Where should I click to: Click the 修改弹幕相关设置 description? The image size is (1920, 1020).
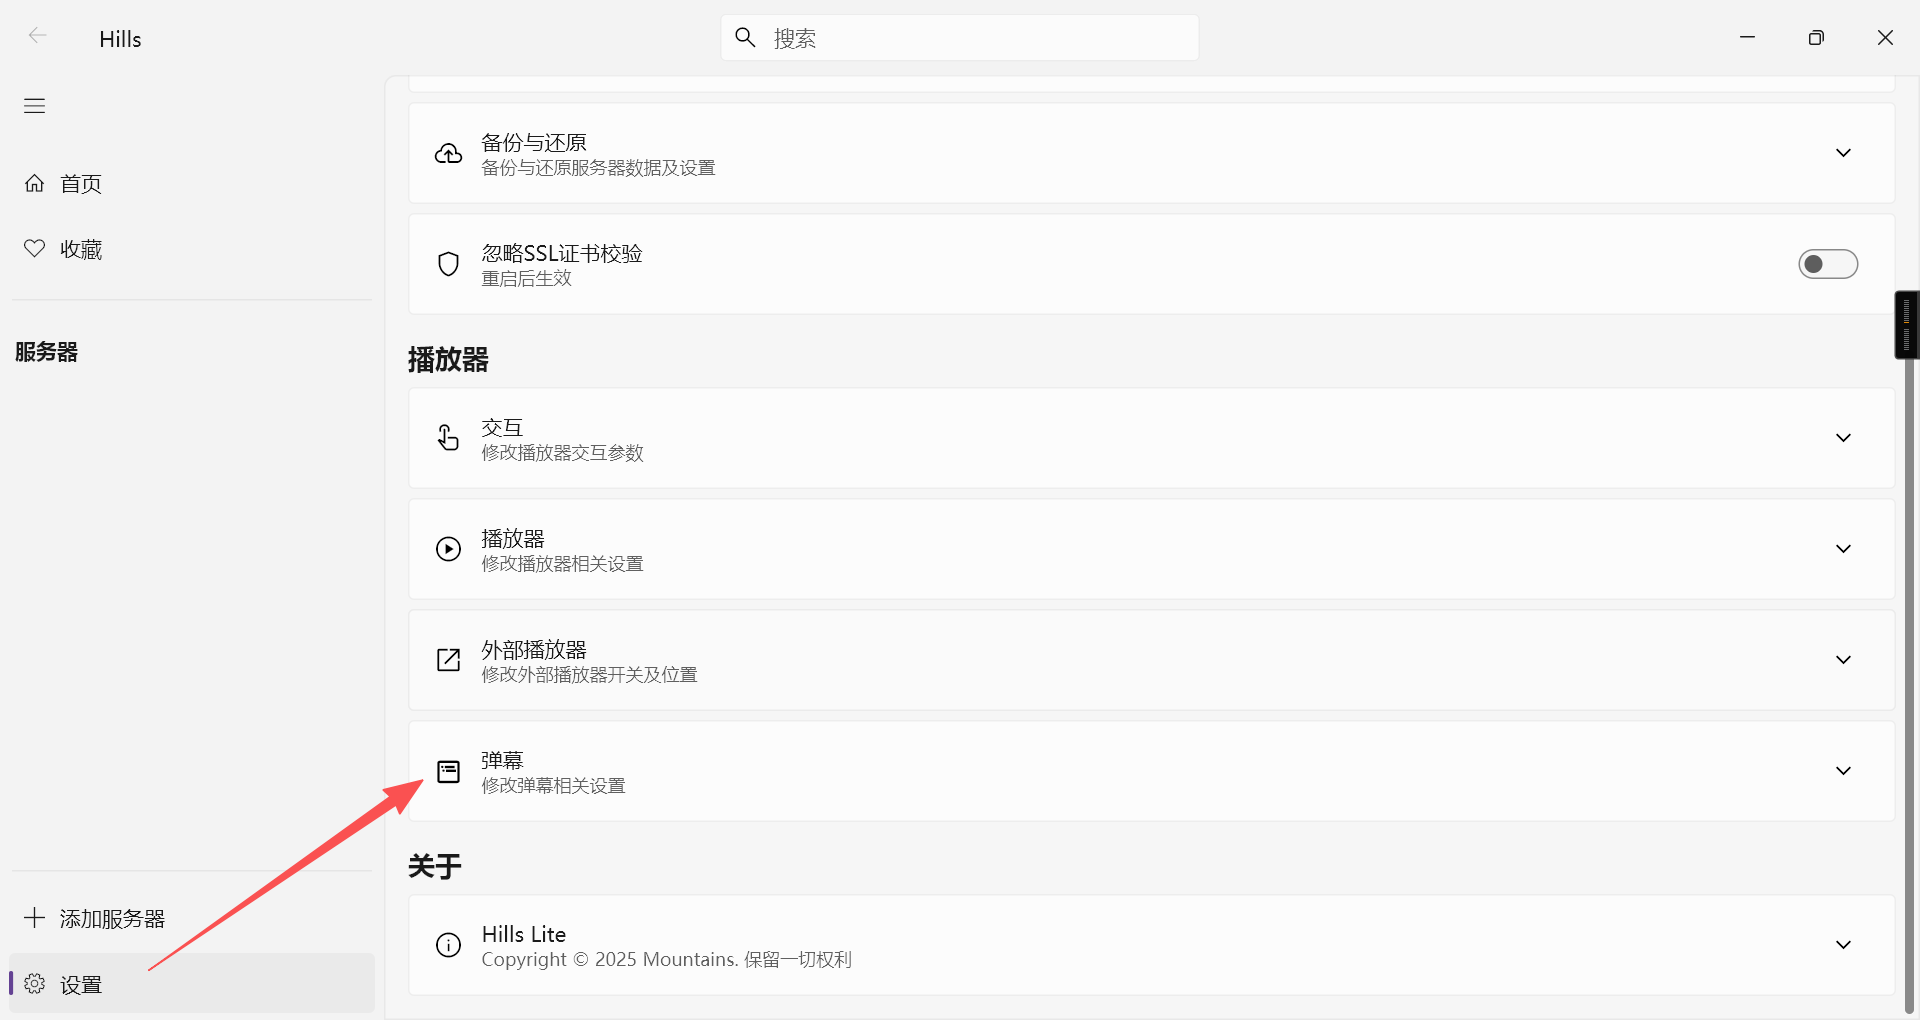553,786
